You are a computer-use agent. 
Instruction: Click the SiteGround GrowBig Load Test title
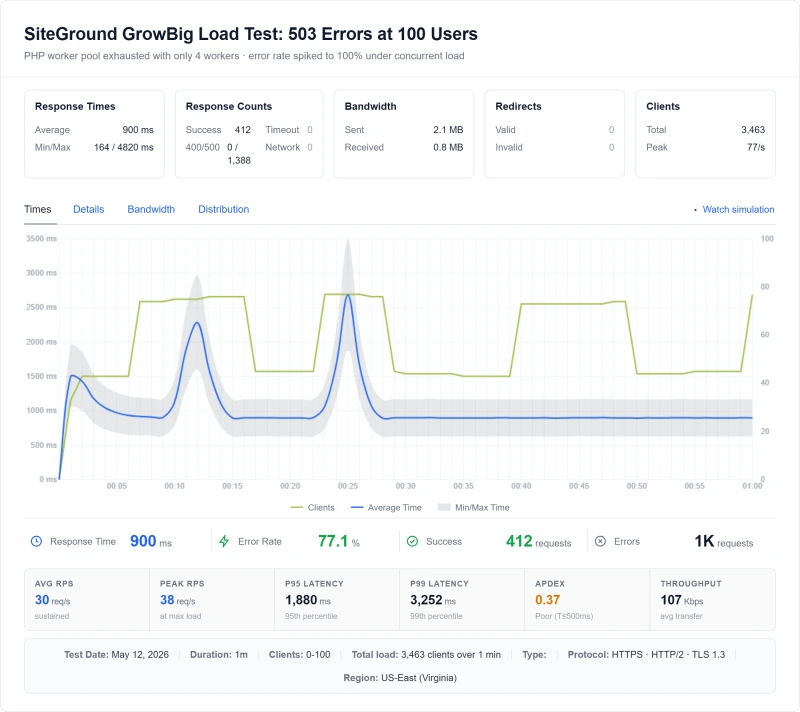(x=251, y=34)
